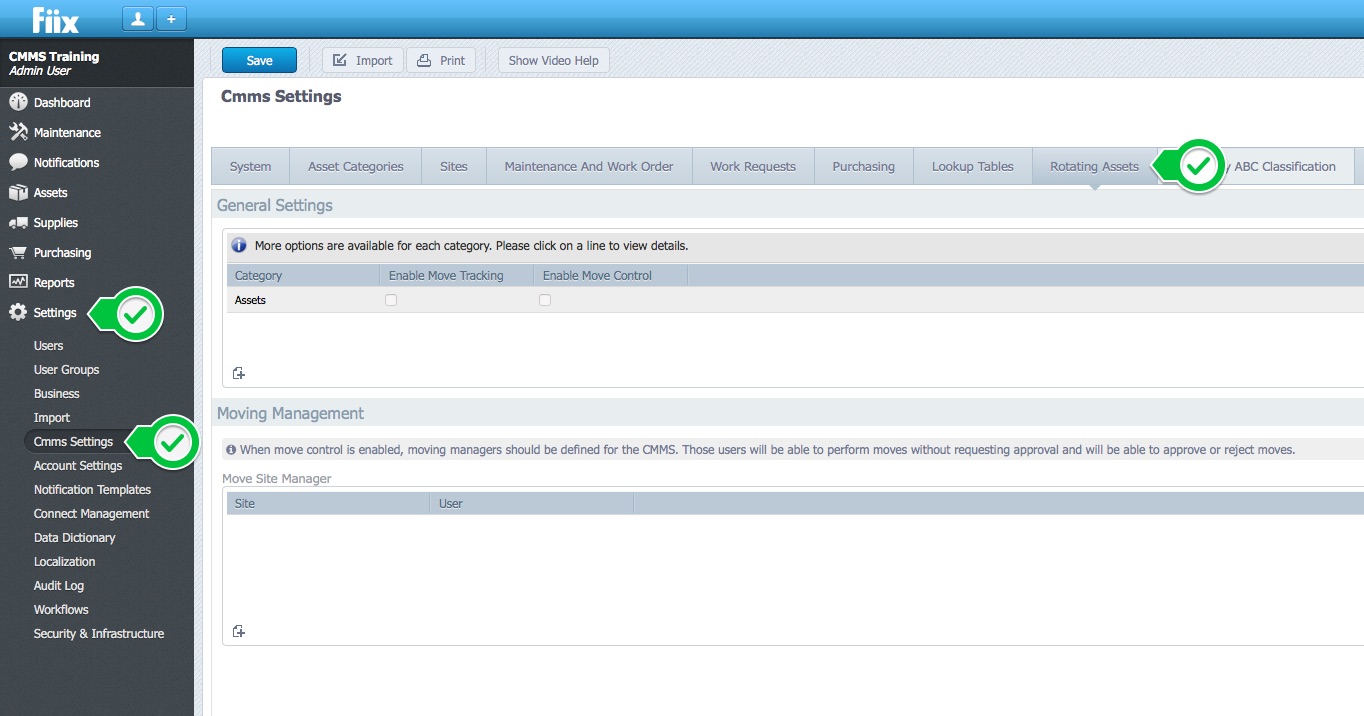Click the Dashboard gauge icon in sidebar
The image size is (1364, 716).
[x=18, y=102]
